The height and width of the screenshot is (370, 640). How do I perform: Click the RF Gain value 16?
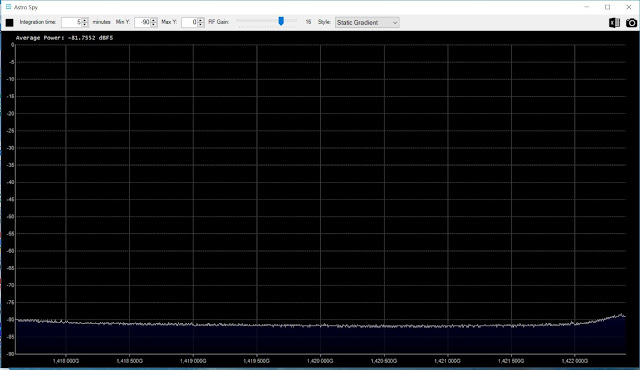(x=308, y=22)
